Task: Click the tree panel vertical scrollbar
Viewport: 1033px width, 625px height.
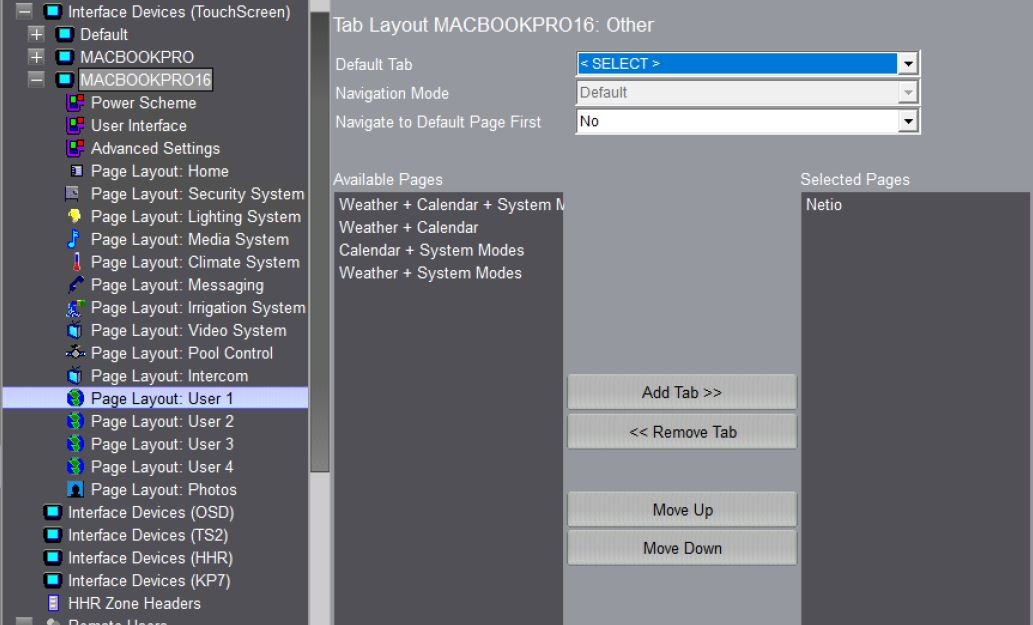Action: tap(320, 242)
